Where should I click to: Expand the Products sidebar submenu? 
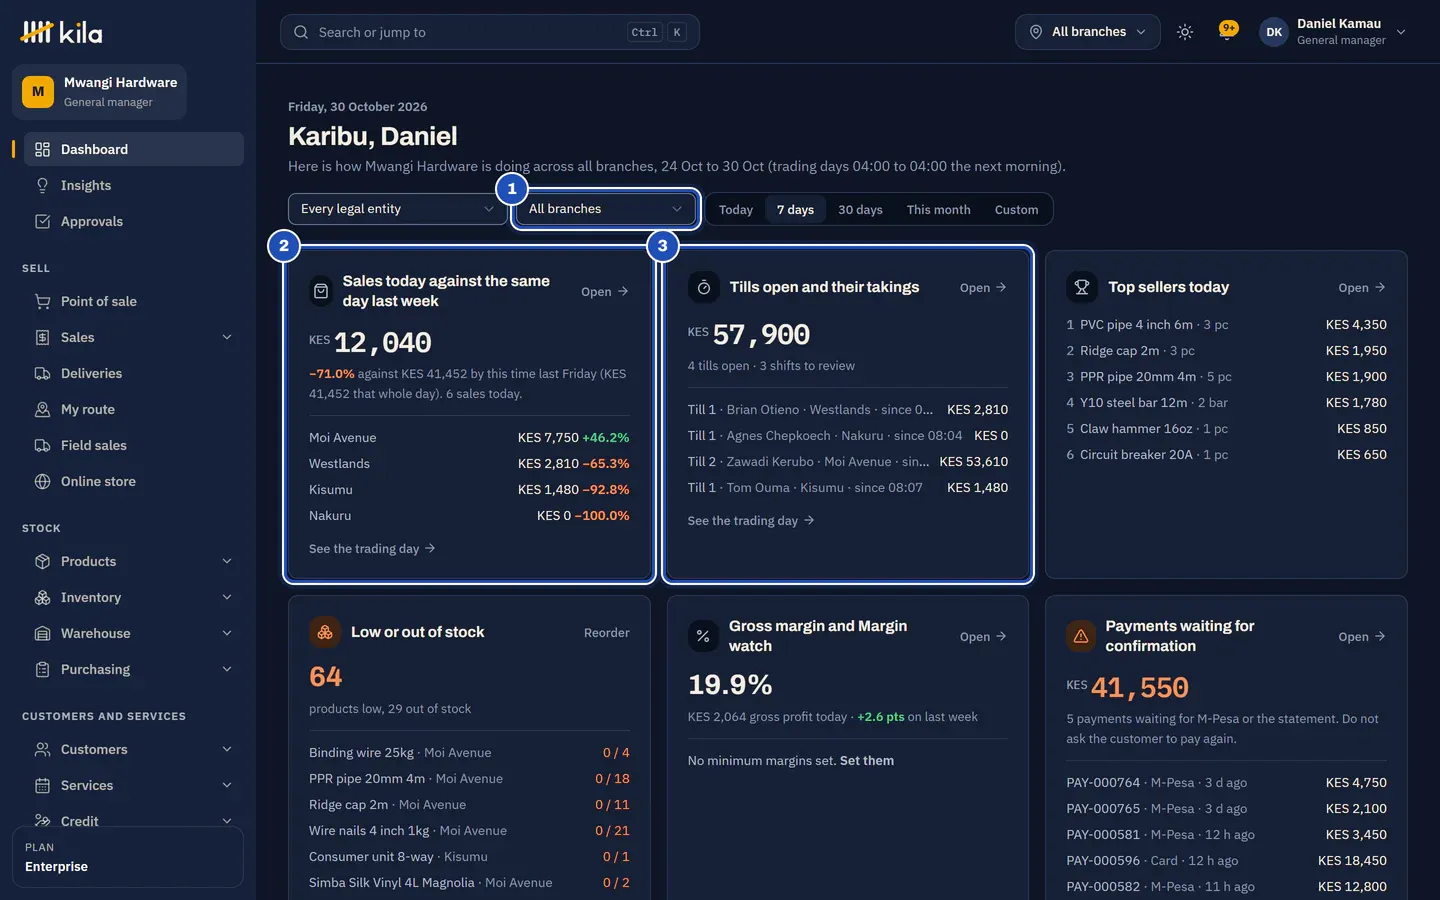(227, 561)
